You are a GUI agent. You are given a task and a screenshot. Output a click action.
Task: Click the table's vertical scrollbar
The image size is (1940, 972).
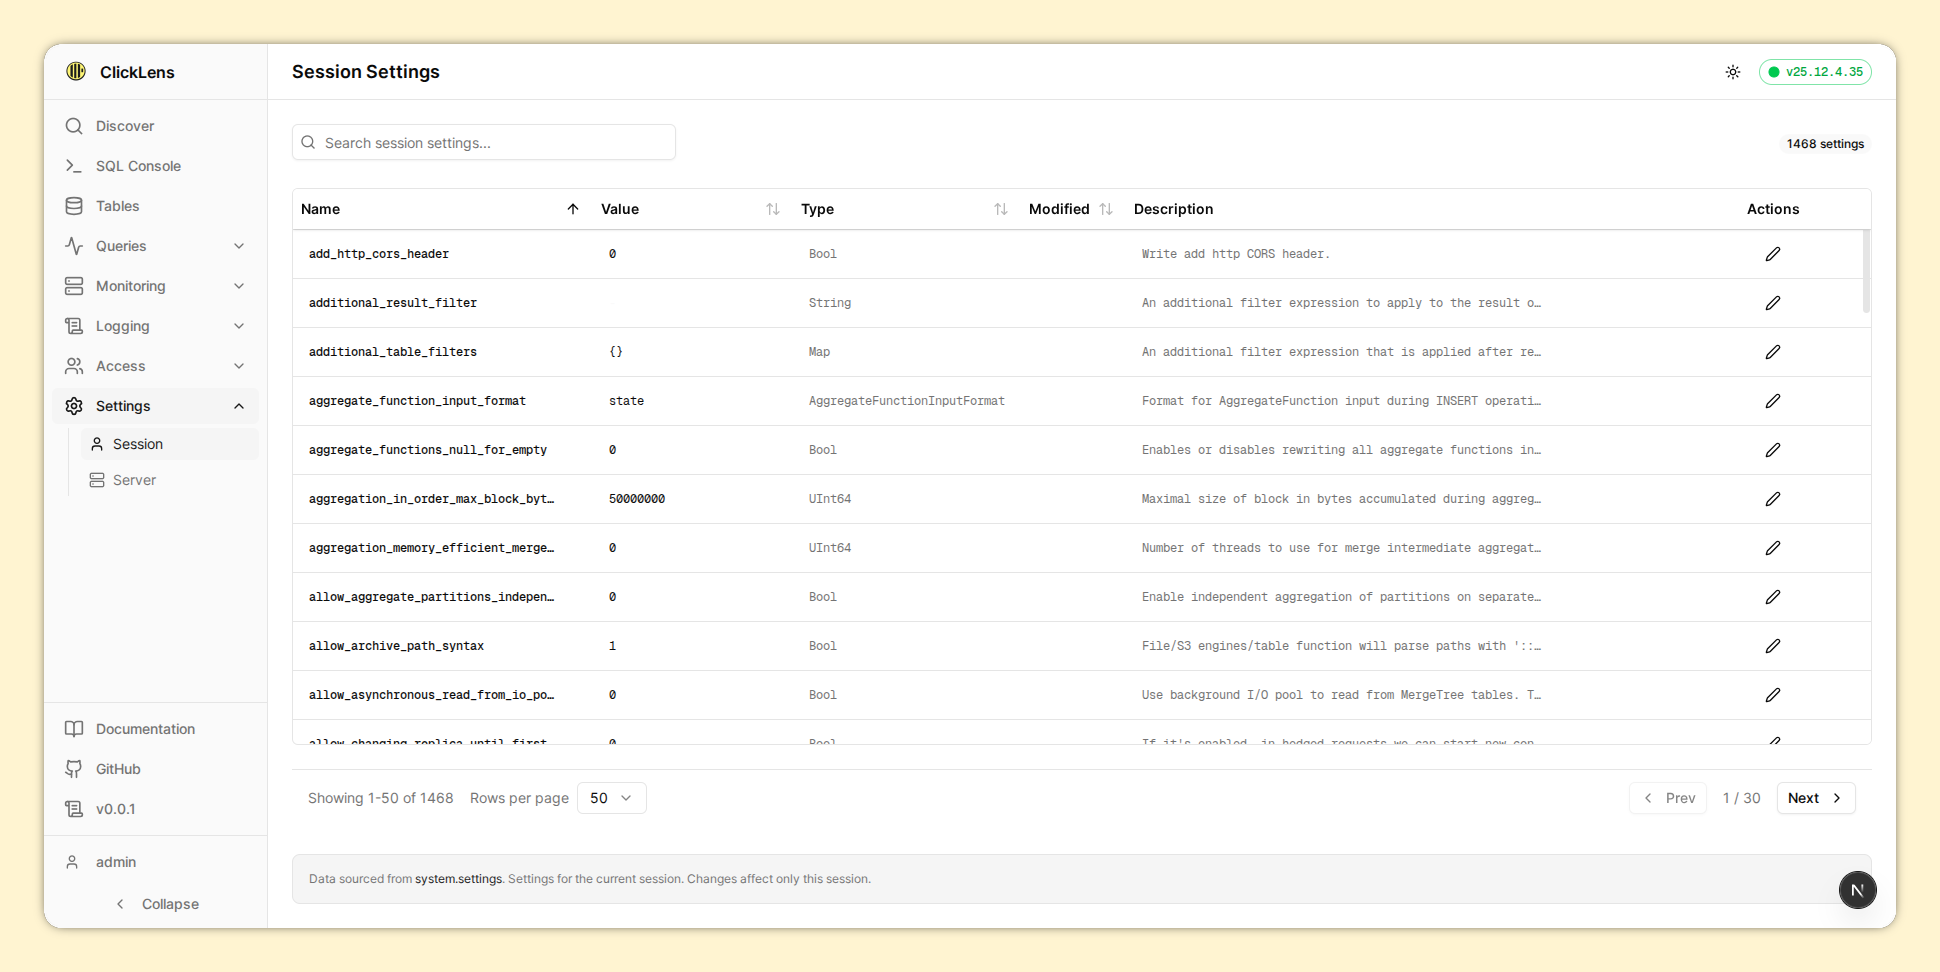coord(1866,272)
